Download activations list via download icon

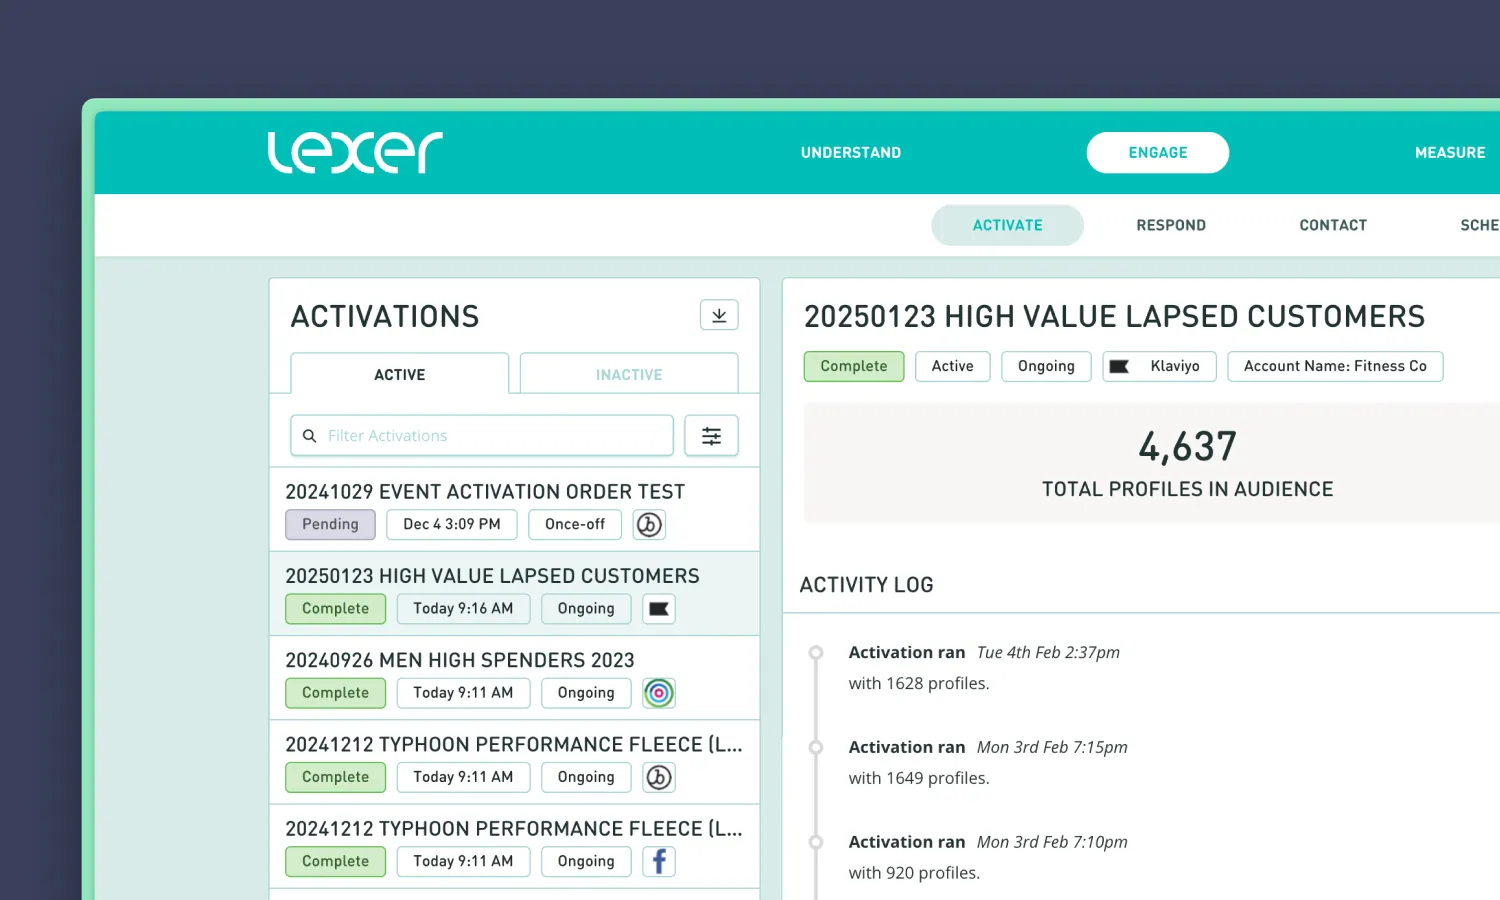pos(719,315)
